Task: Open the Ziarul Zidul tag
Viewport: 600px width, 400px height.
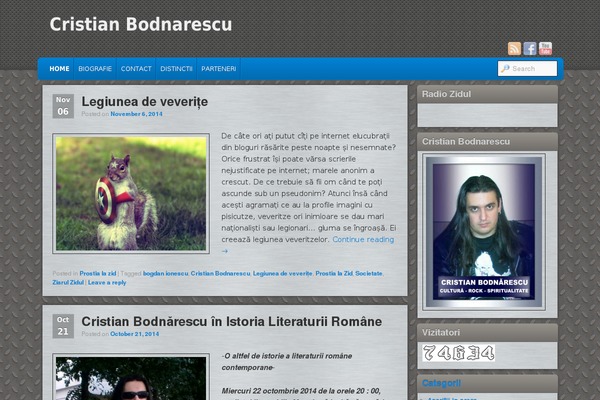Action: click(x=68, y=282)
